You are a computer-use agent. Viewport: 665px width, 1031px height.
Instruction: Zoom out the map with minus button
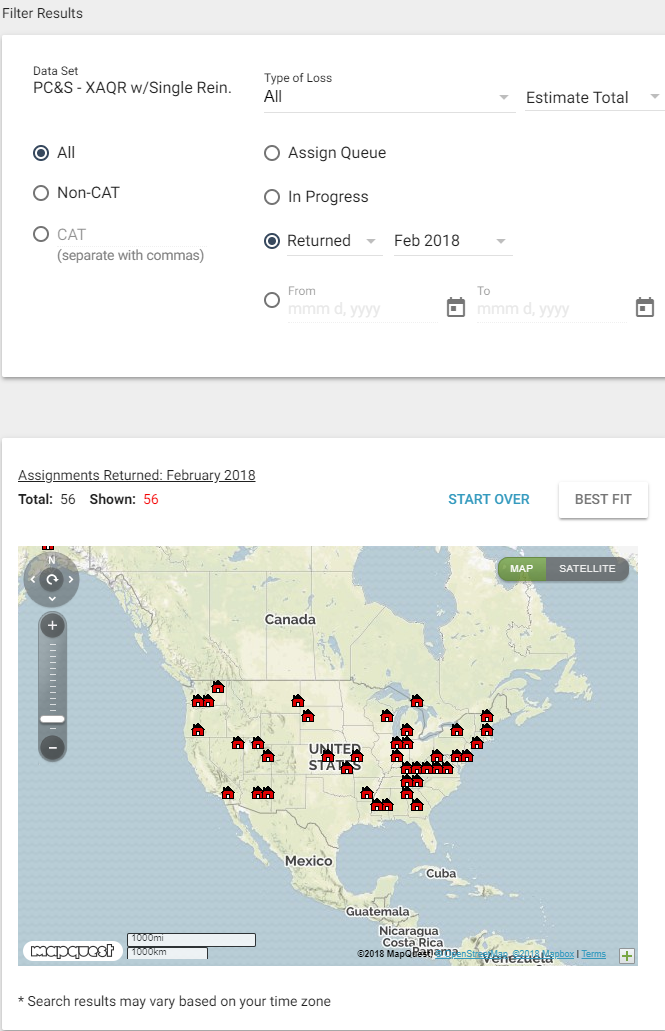(x=53, y=746)
